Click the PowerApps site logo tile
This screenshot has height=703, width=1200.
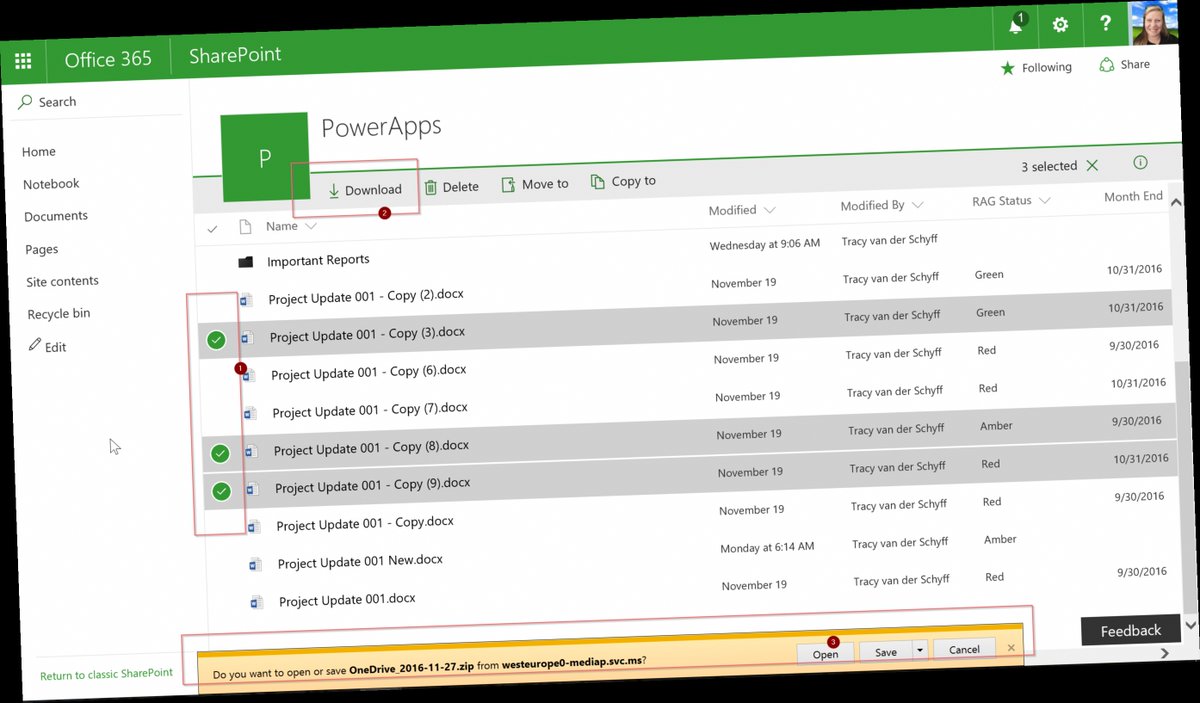tap(265, 158)
